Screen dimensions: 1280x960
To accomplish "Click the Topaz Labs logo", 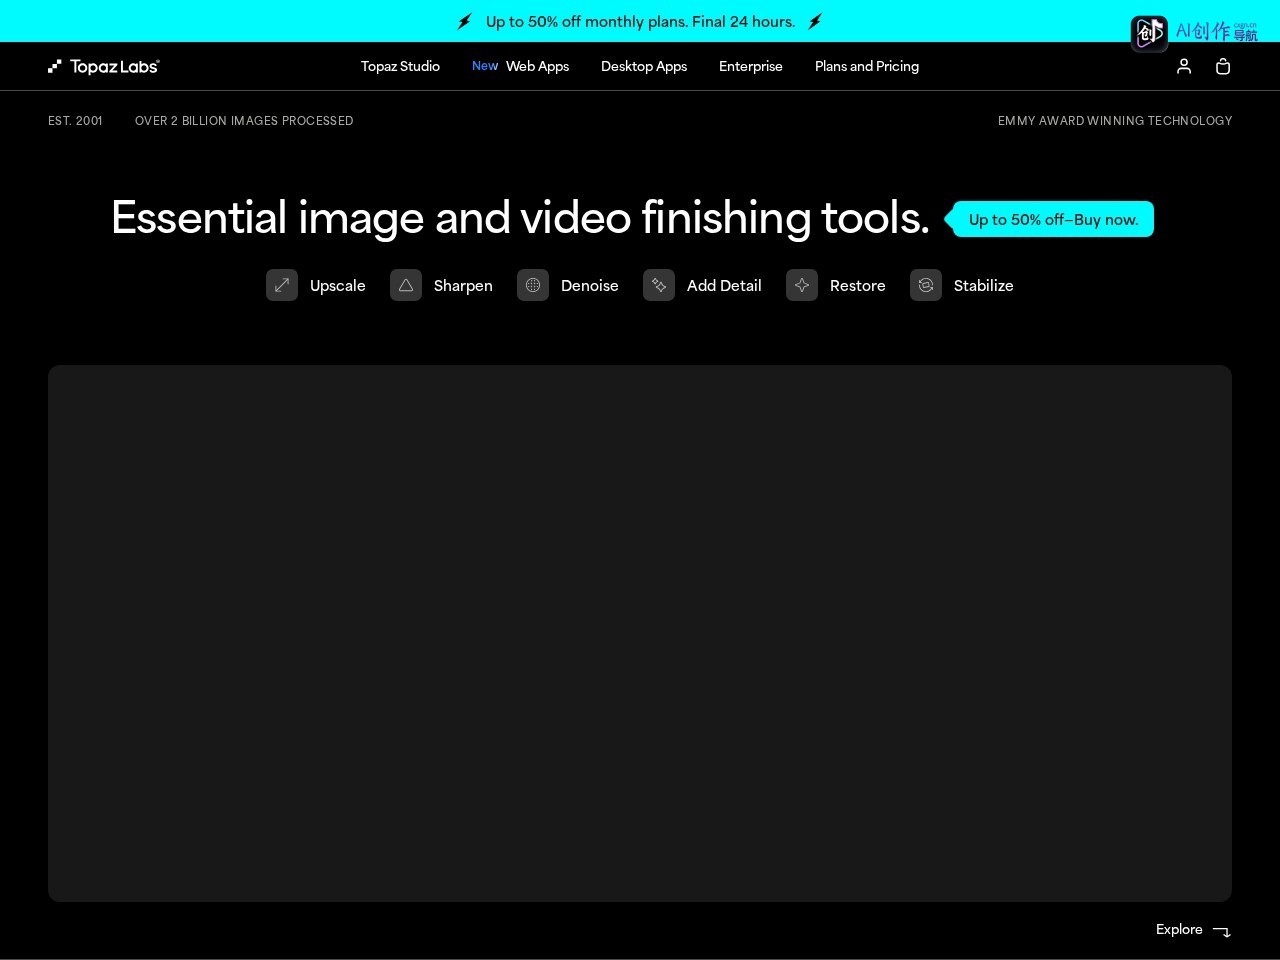I will click(x=103, y=66).
